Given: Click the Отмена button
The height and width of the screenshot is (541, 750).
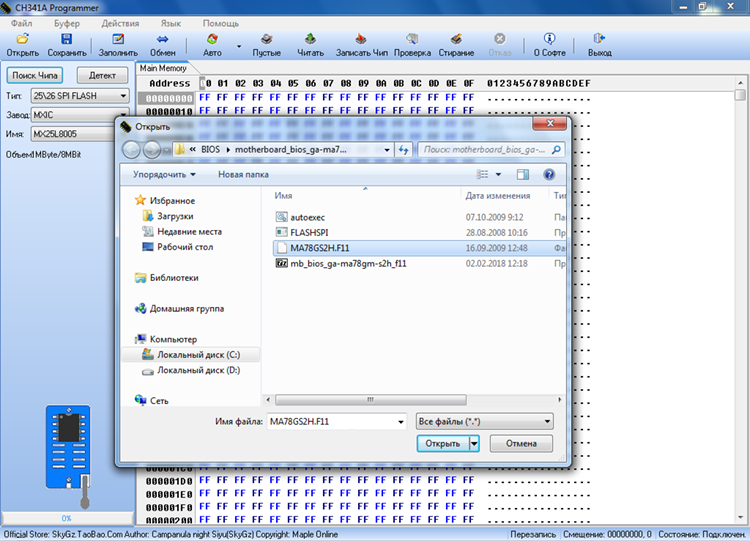Looking at the screenshot, I should (x=521, y=444).
